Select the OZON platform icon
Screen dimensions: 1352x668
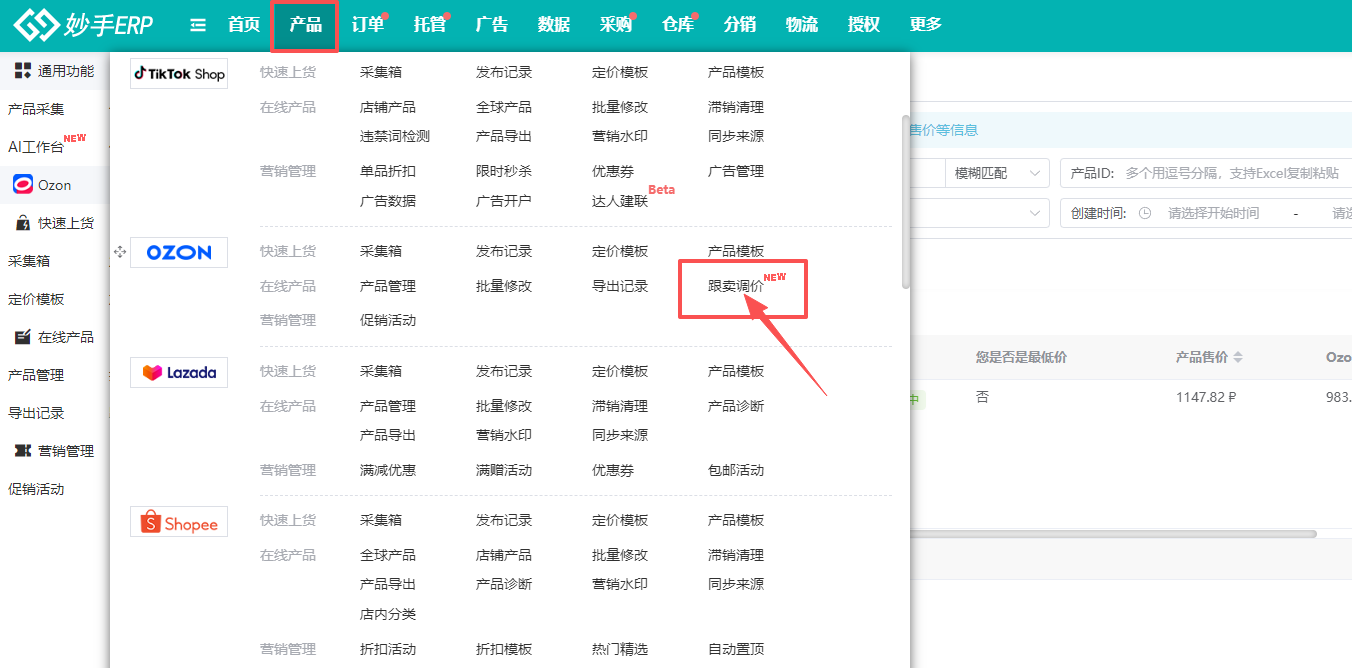178,252
